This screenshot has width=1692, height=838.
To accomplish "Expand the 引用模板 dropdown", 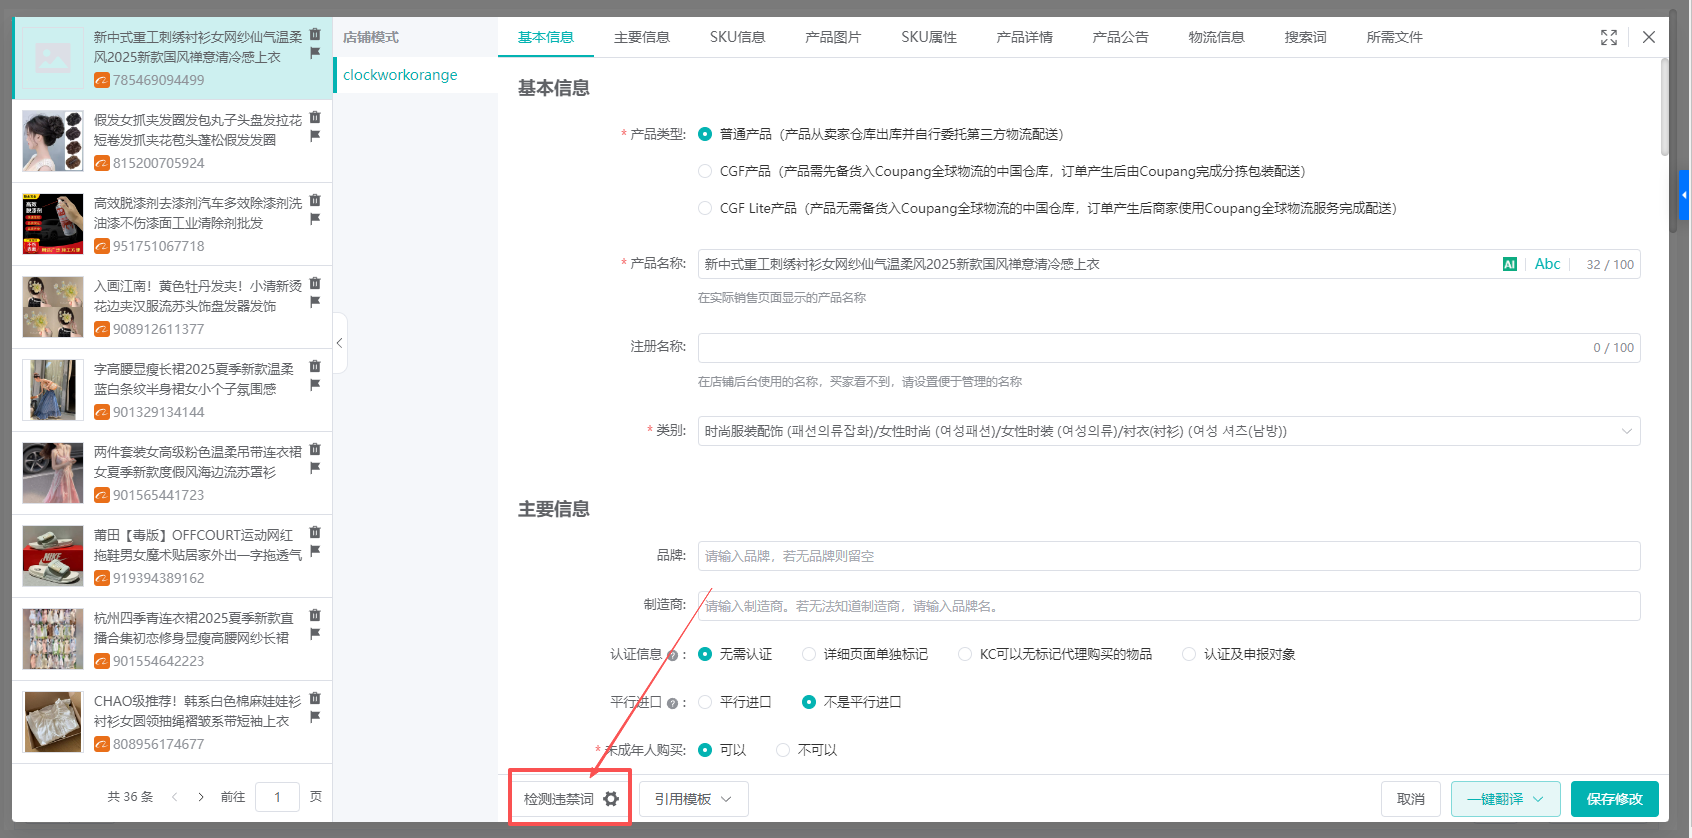I will pyautogui.click(x=694, y=799).
